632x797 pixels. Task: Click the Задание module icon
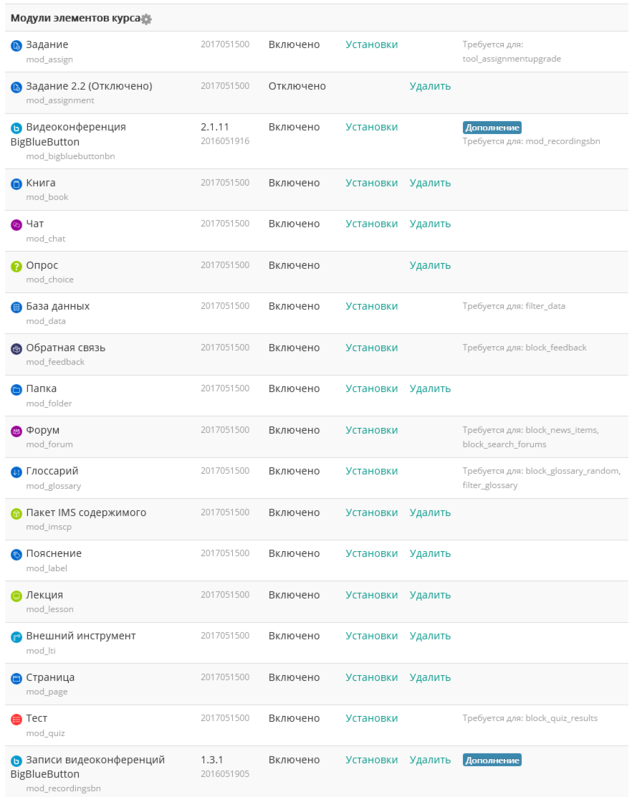[x=16, y=46]
